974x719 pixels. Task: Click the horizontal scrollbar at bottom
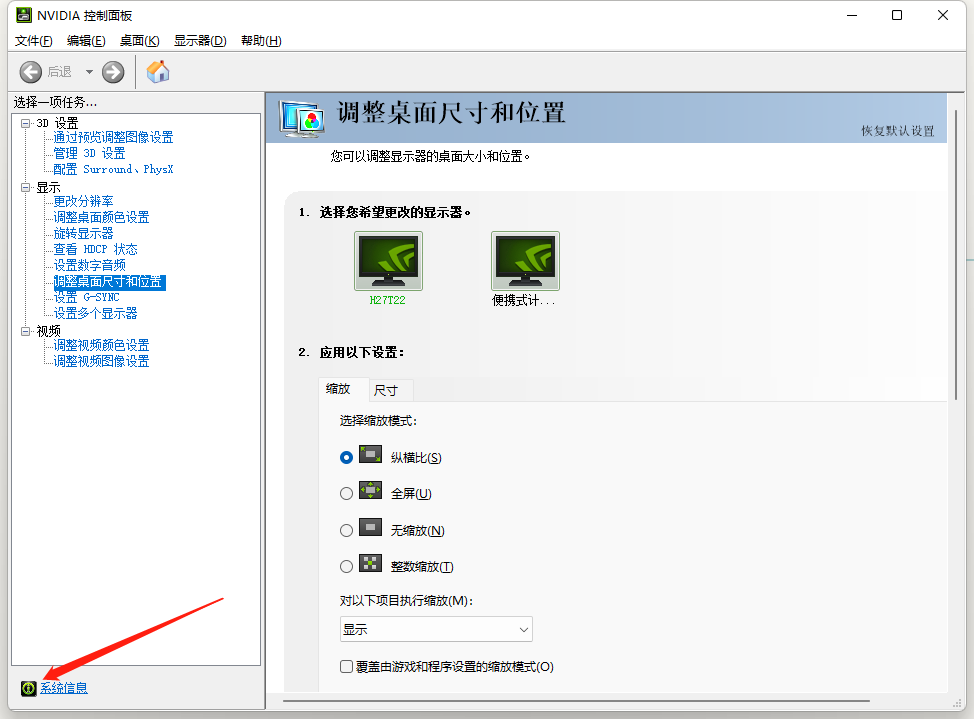point(576,701)
